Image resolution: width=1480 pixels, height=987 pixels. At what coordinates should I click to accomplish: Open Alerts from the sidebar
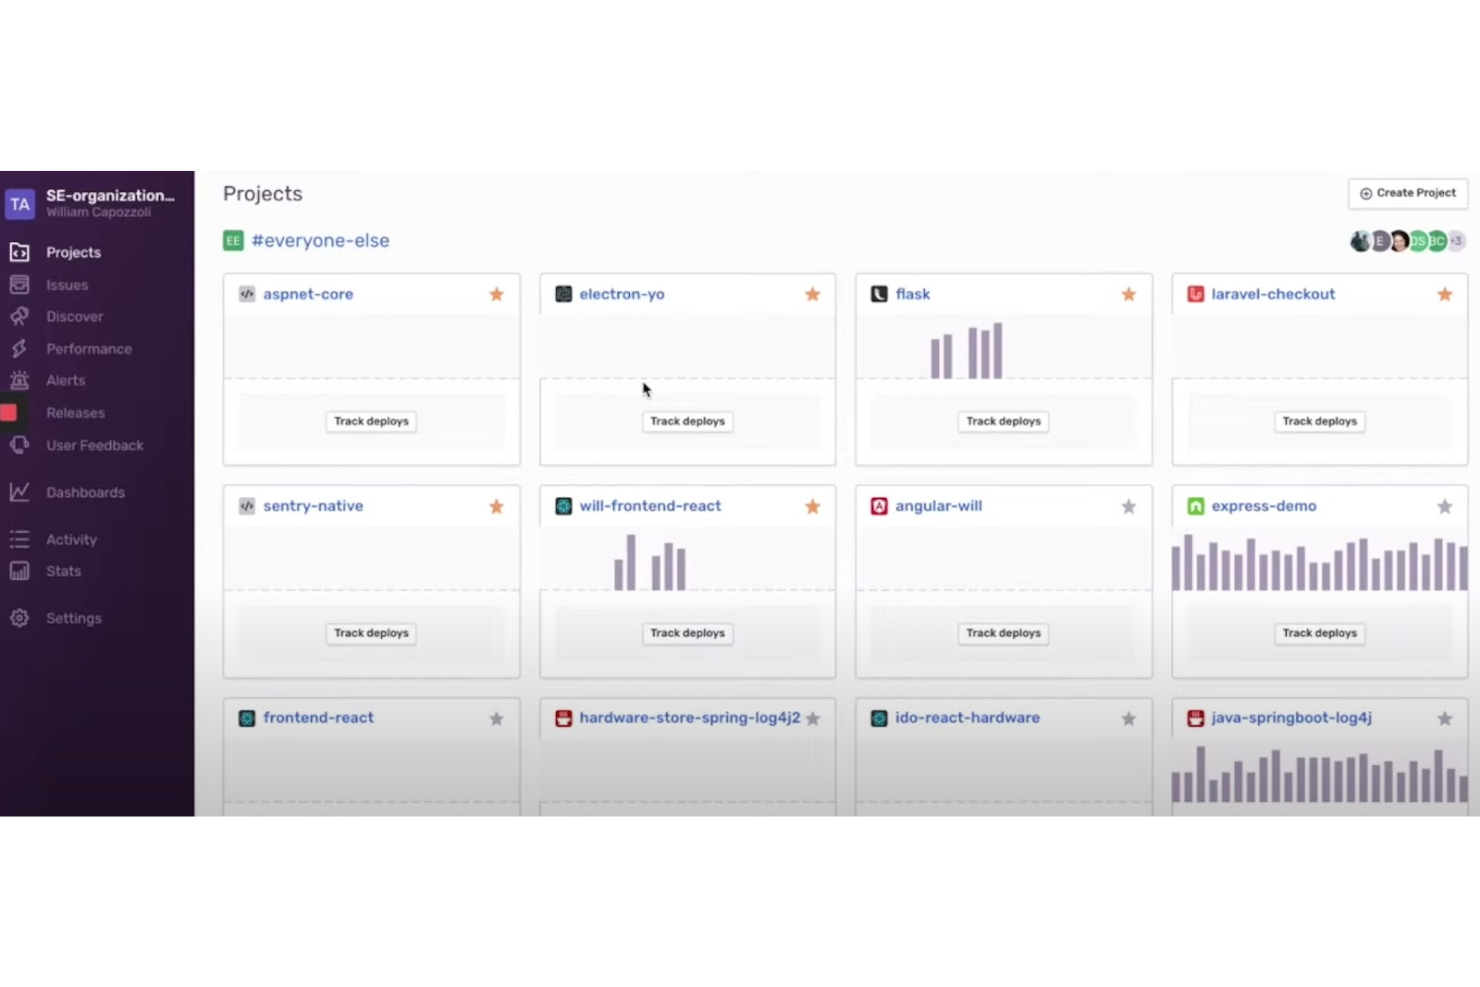tap(65, 380)
